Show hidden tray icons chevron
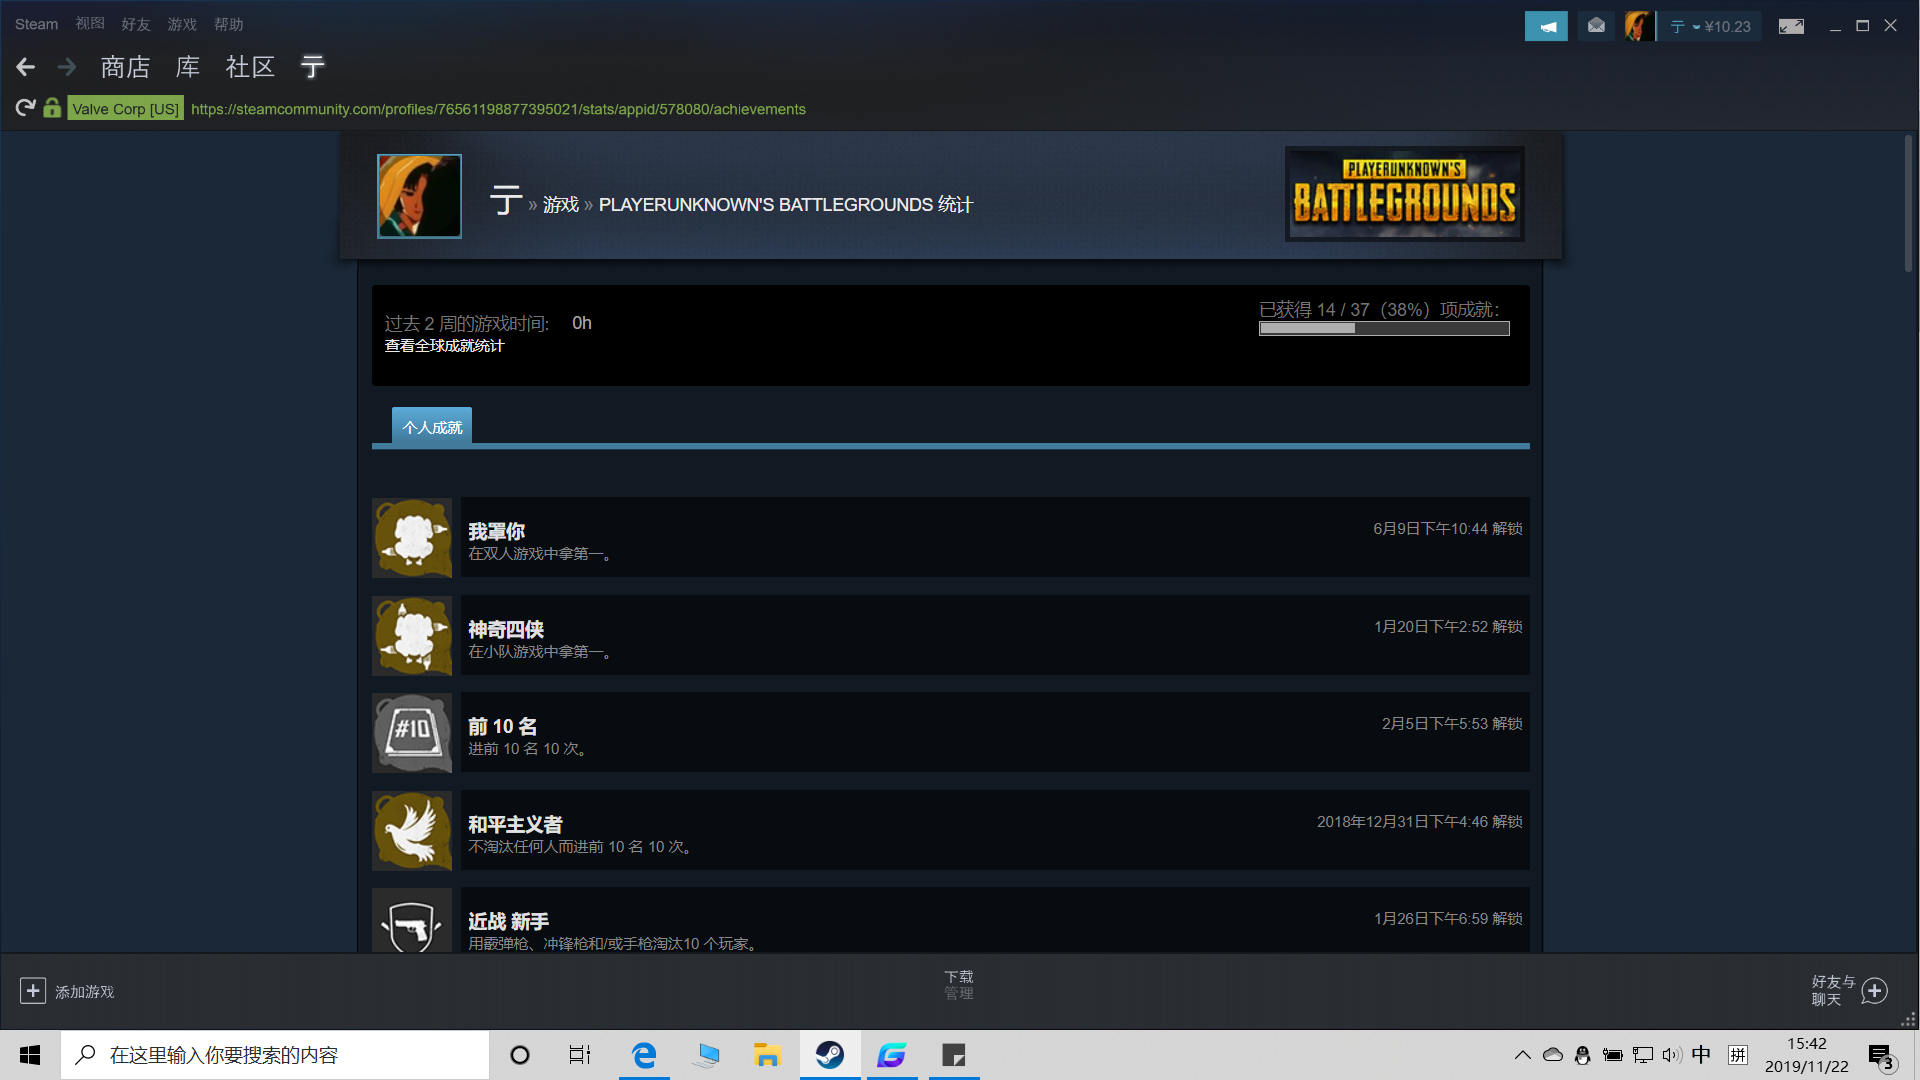 tap(1522, 1055)
